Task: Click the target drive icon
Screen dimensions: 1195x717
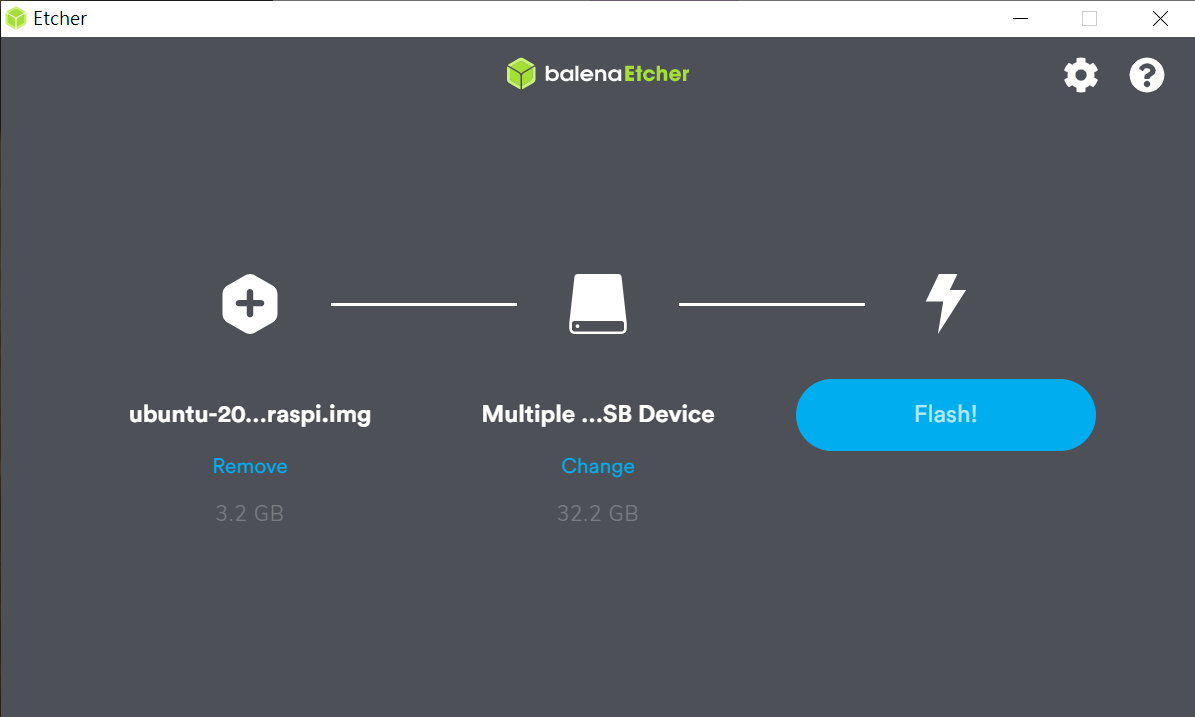Action: coord(598,303)
